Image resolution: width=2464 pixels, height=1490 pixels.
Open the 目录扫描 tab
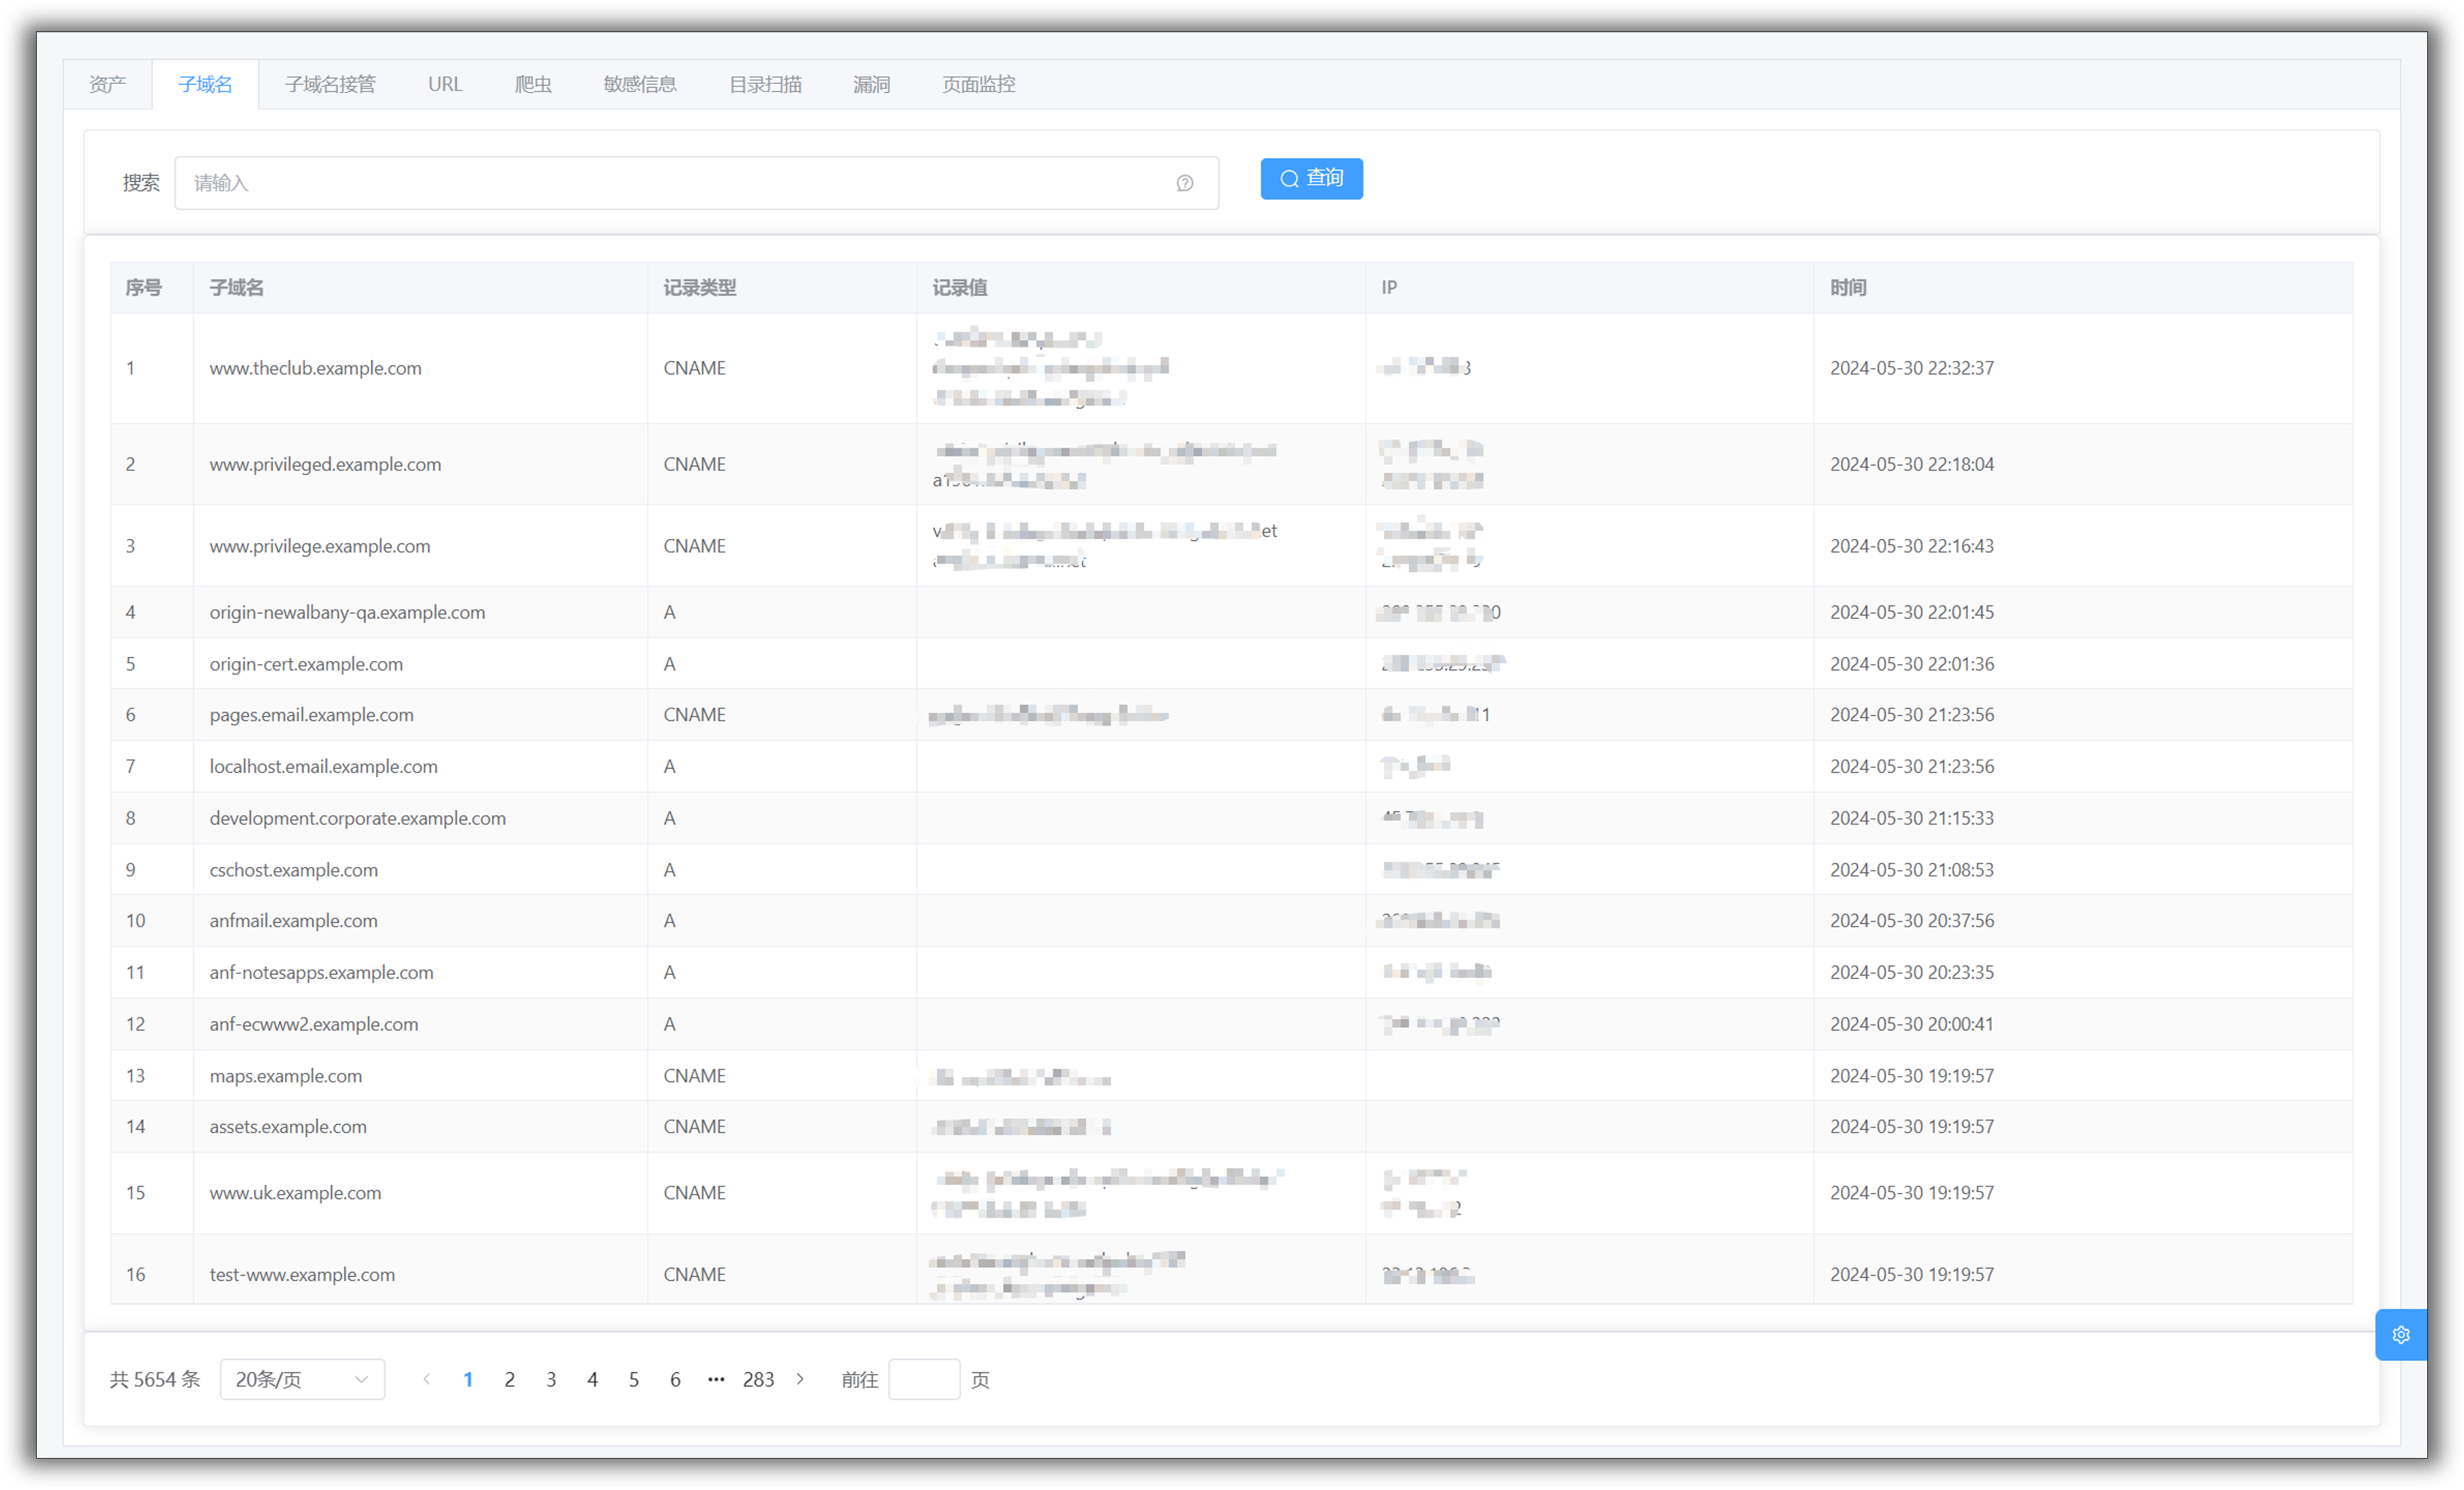coord(765,84)
